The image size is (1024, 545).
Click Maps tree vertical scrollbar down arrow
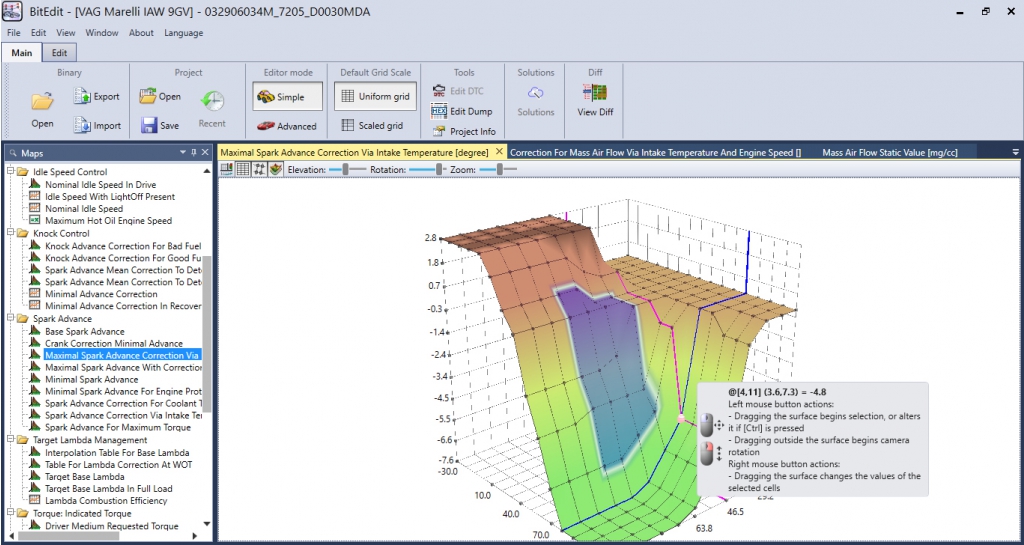207,523
